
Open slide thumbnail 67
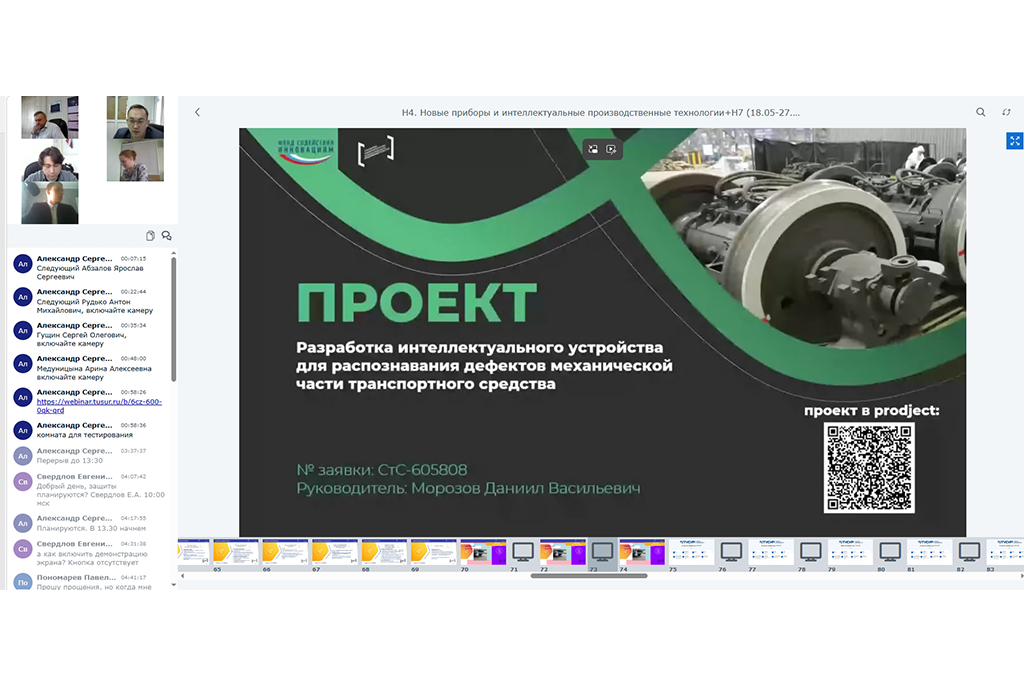pyautogui.click(x=335, y=552)
